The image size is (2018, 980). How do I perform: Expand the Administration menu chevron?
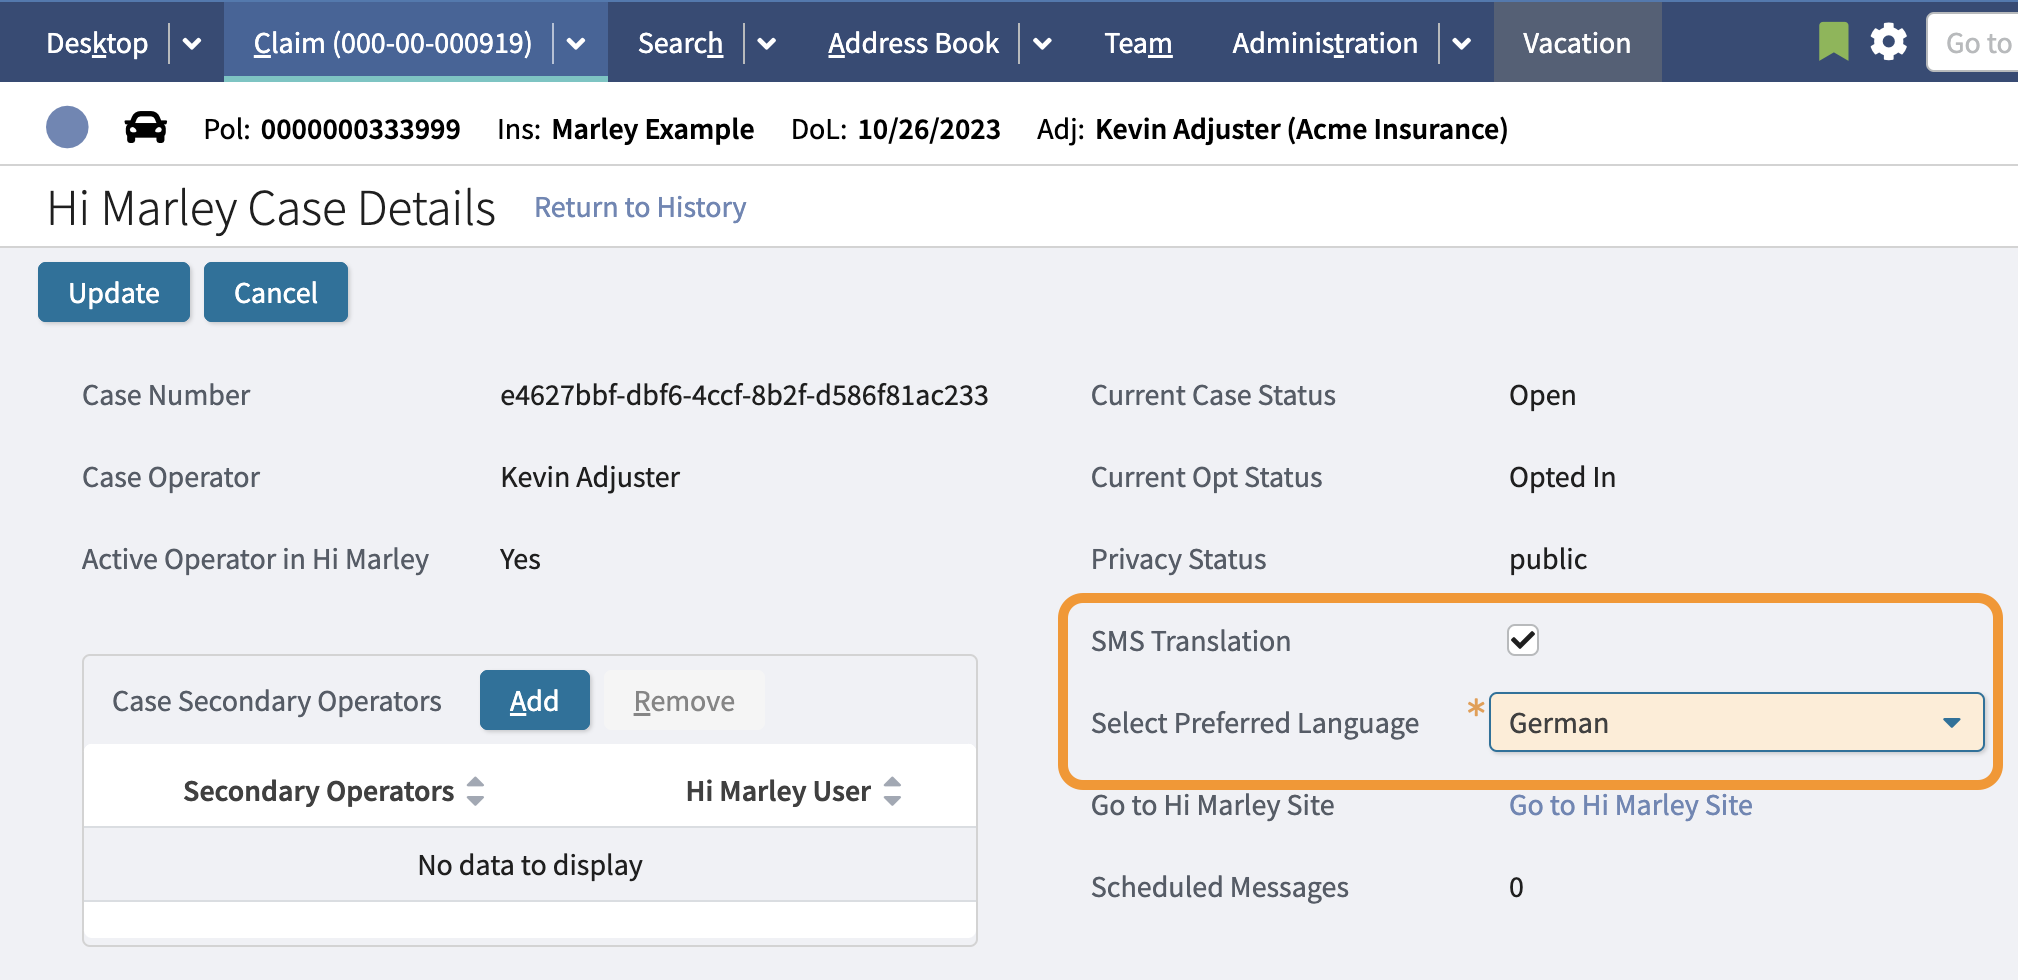coord(1461,44)
